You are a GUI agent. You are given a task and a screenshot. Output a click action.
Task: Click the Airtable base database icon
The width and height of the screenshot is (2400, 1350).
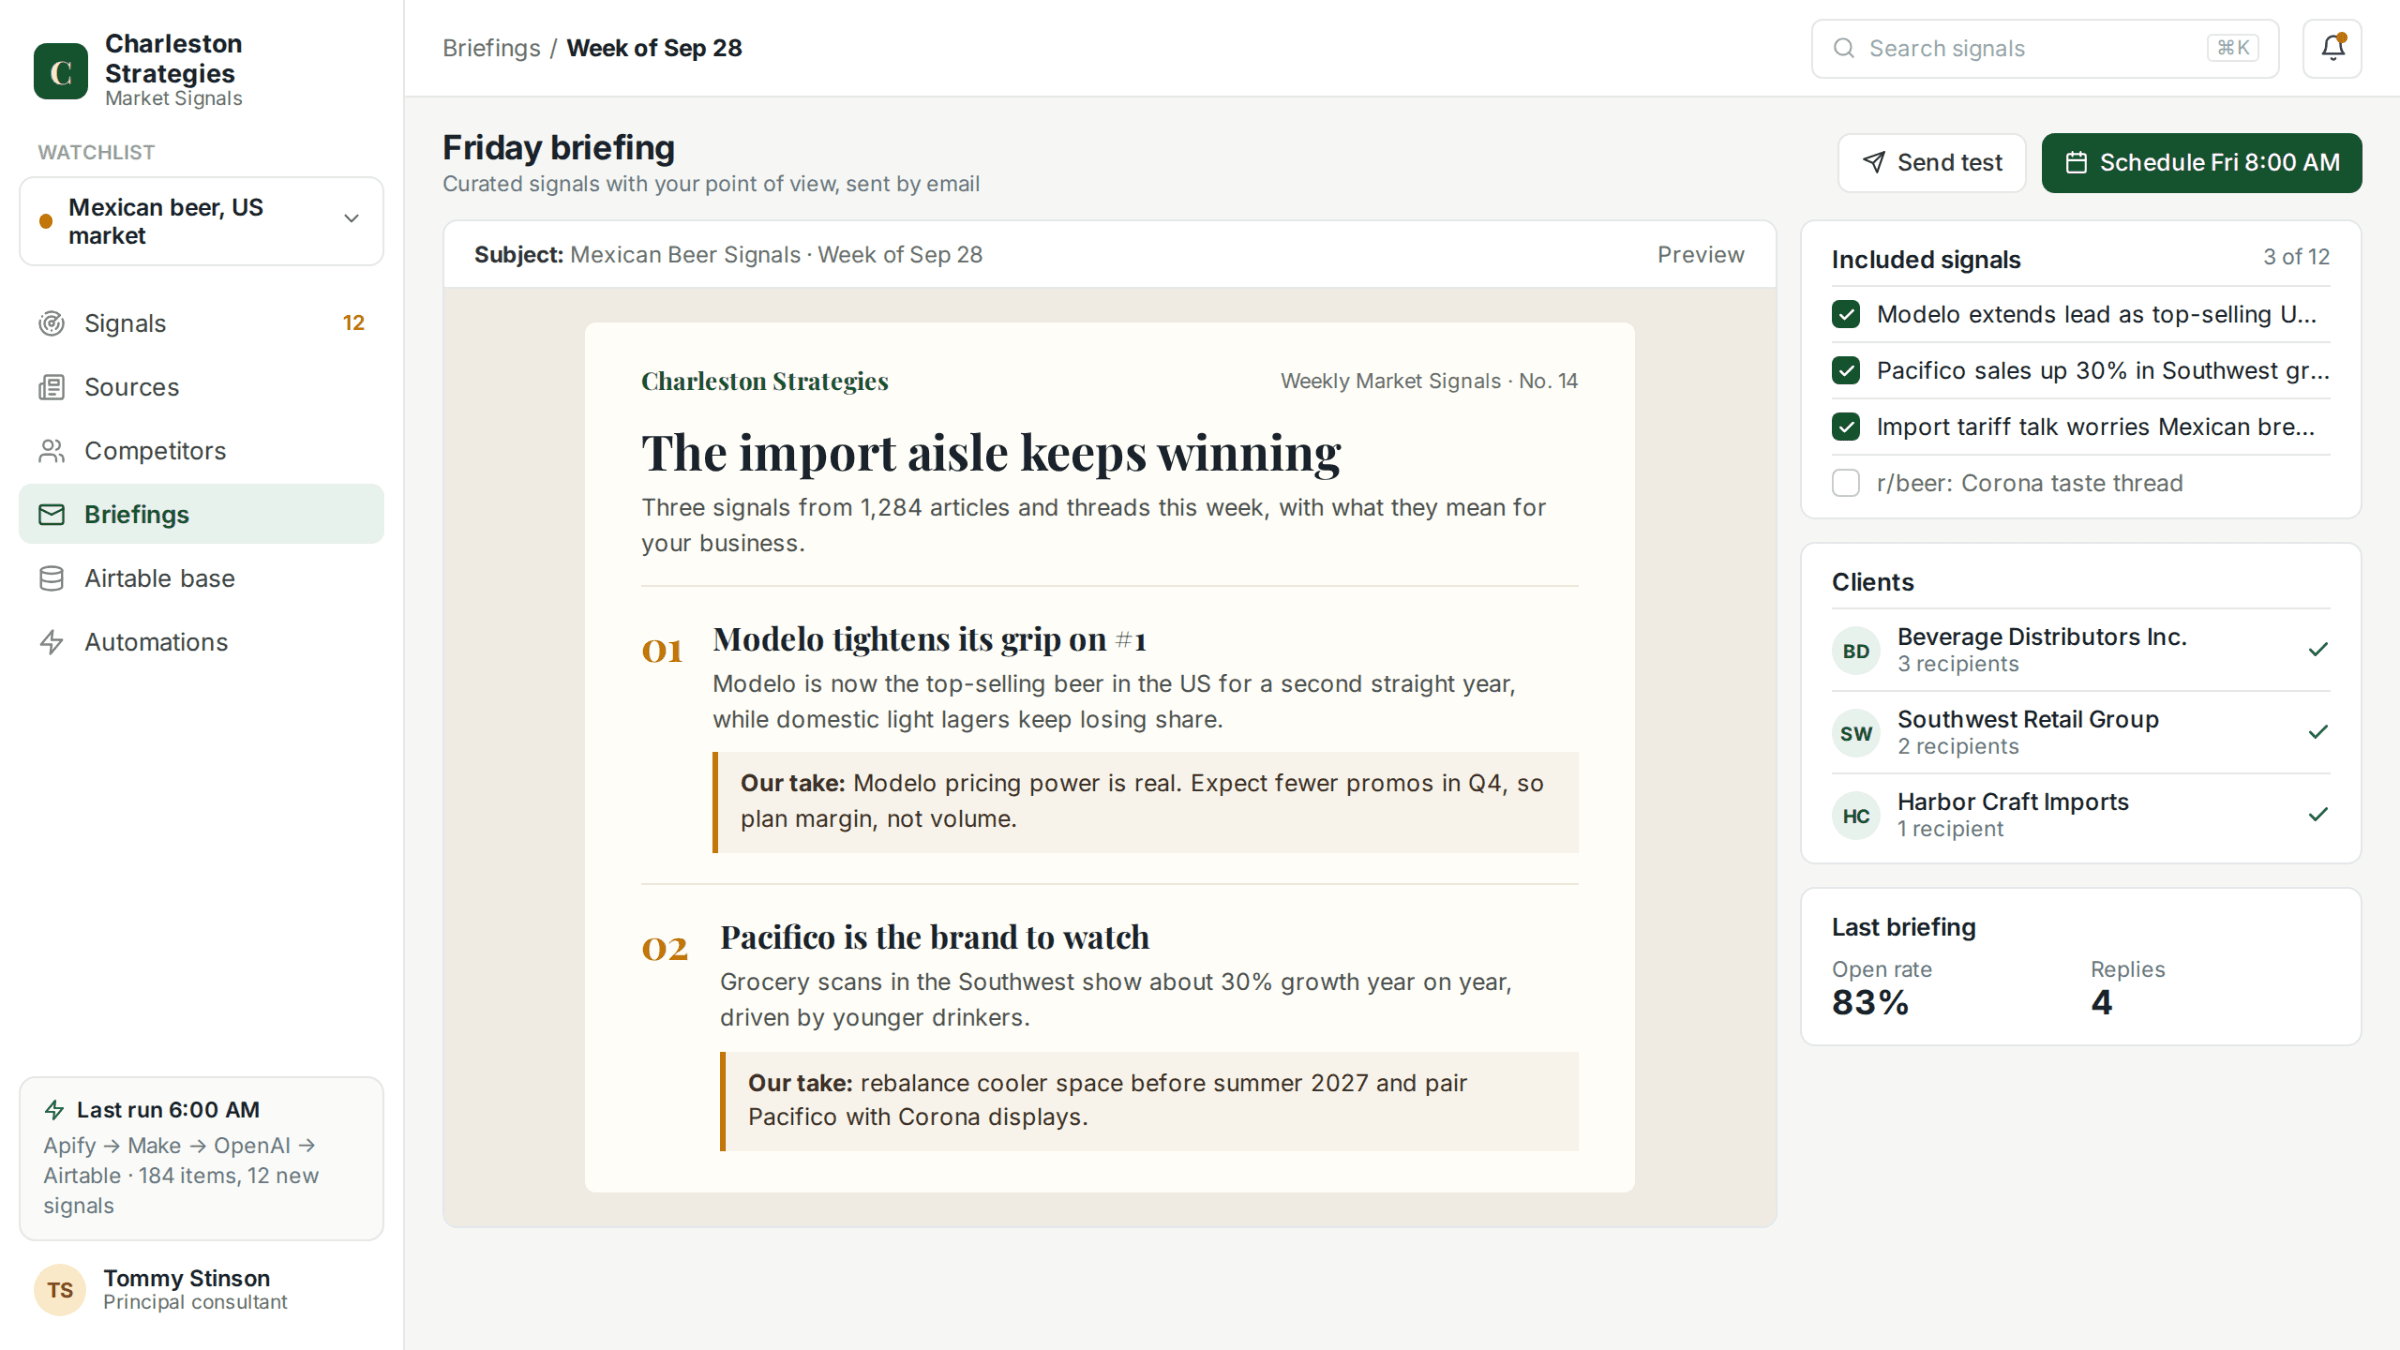click(x=51, y=578)
